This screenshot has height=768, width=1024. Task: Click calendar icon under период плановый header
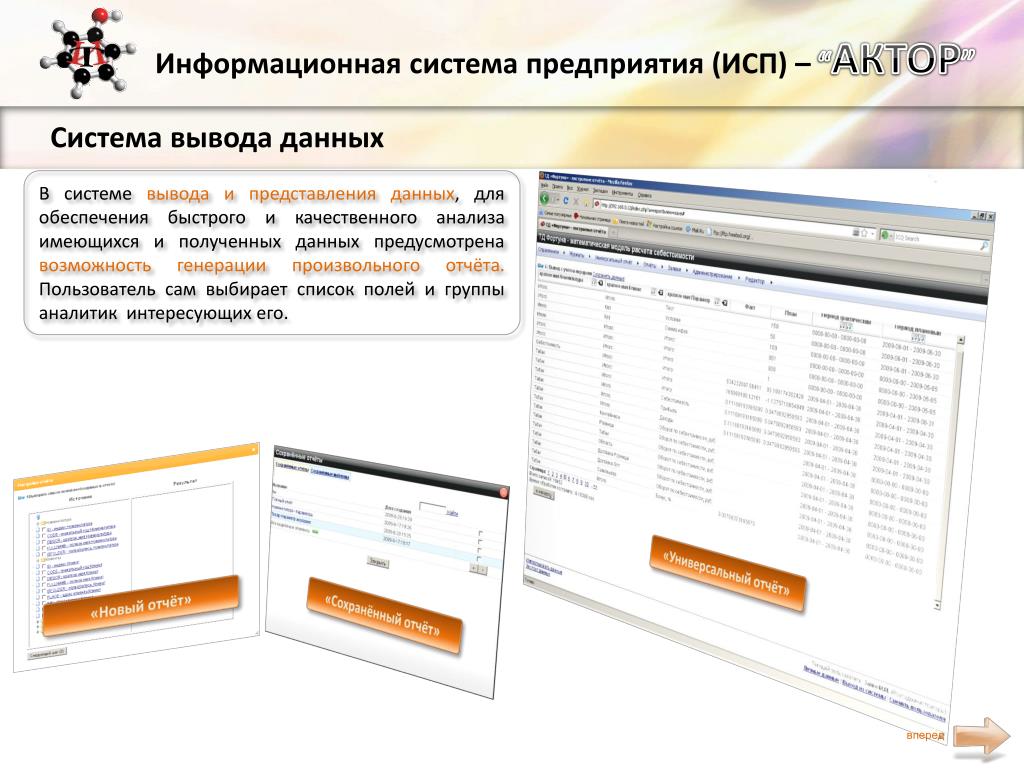point(918,338)
